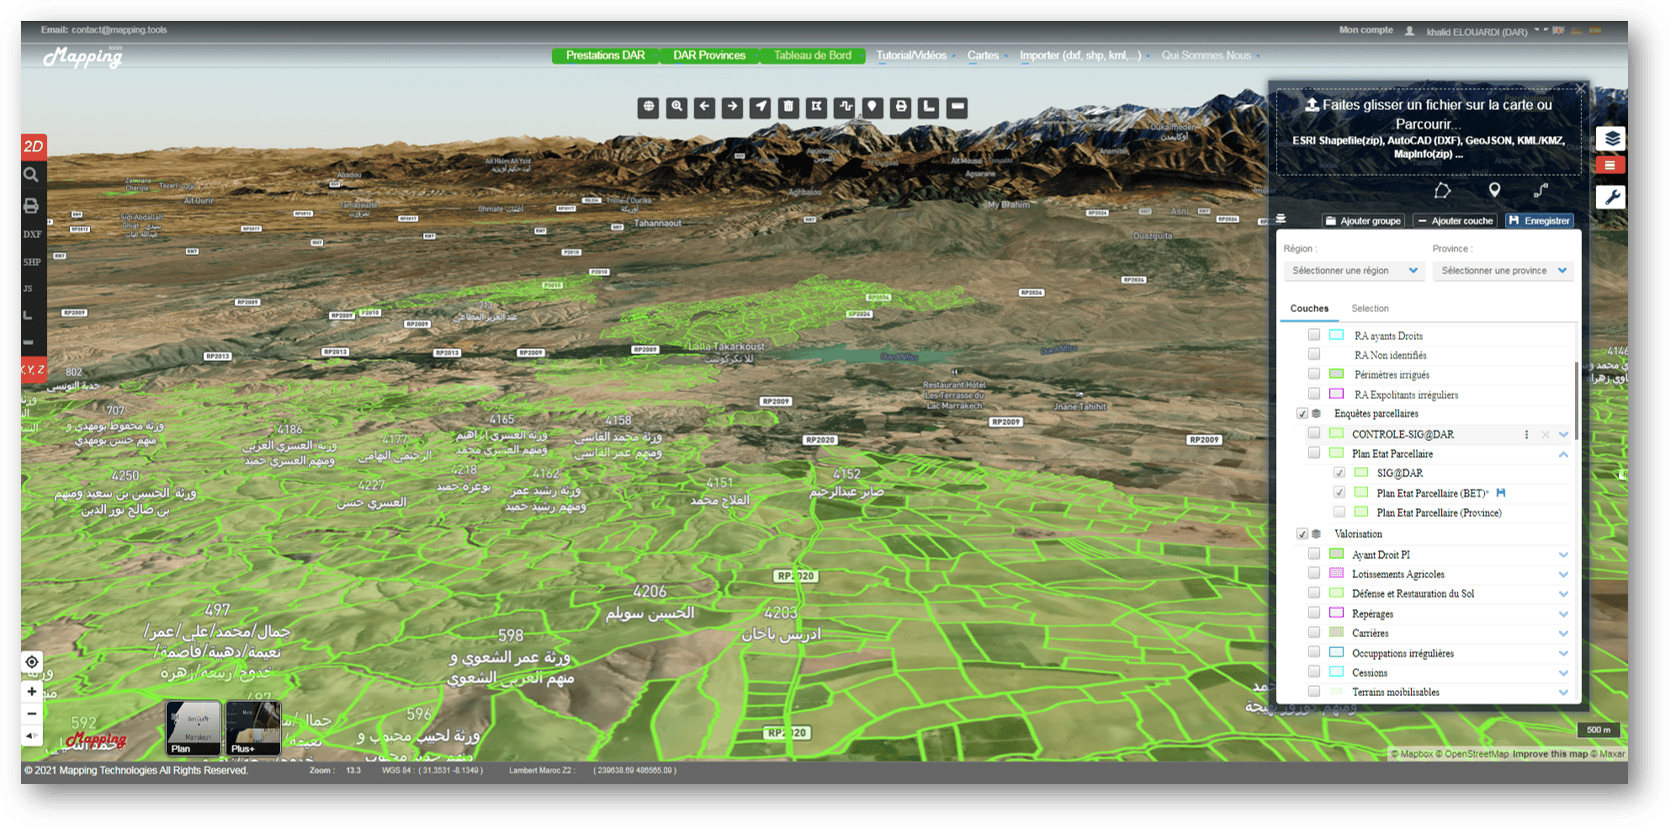
Task: Click the globe full-extent icon in map toolbar
Action: click(x=648, y=107)
